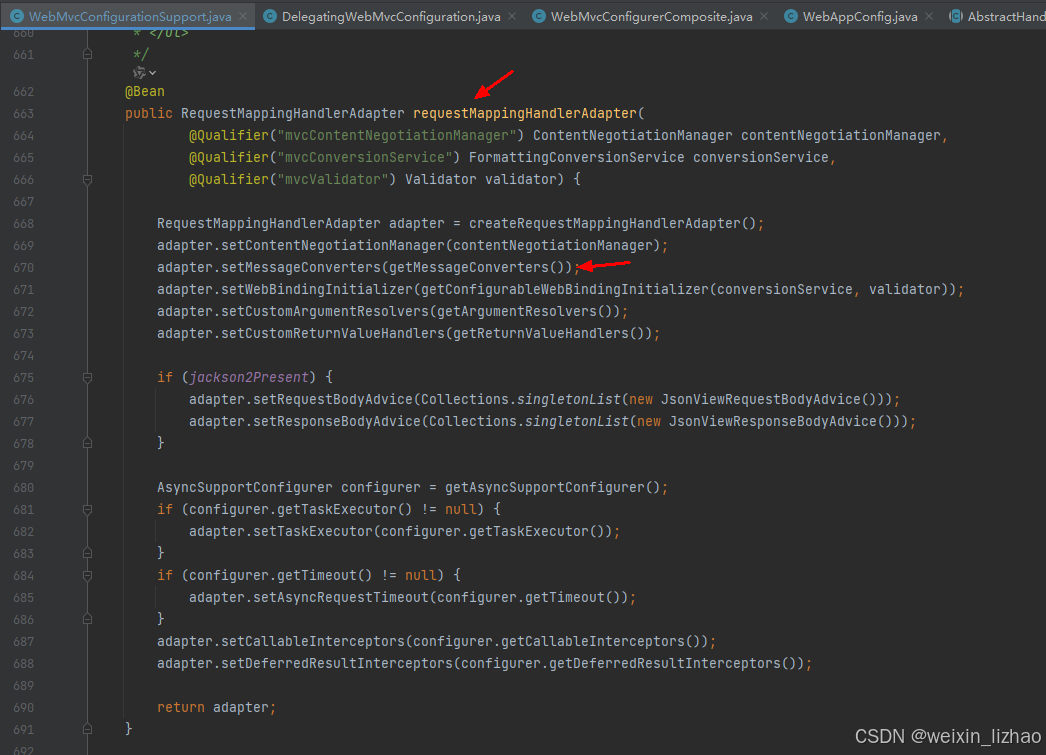Click the @Bean annotation
The image size is (1046, 755).
(145, 91)
